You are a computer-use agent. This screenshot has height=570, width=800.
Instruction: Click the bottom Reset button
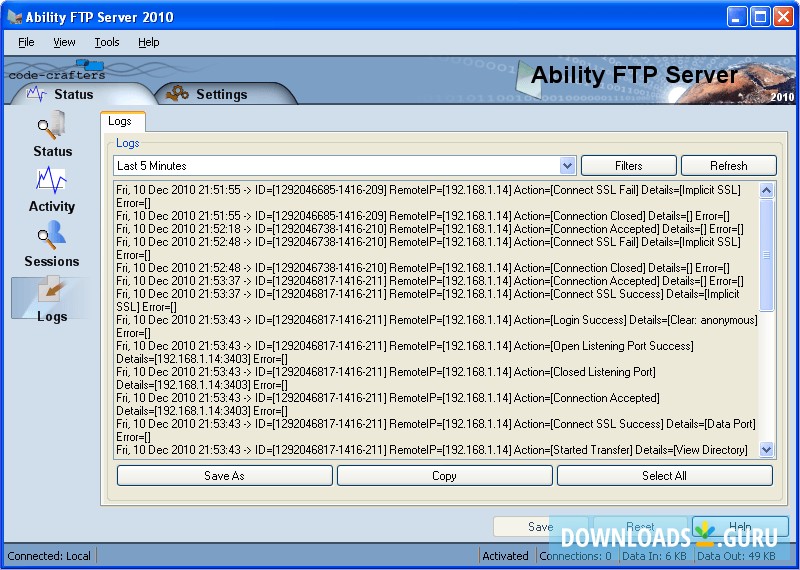640,527
